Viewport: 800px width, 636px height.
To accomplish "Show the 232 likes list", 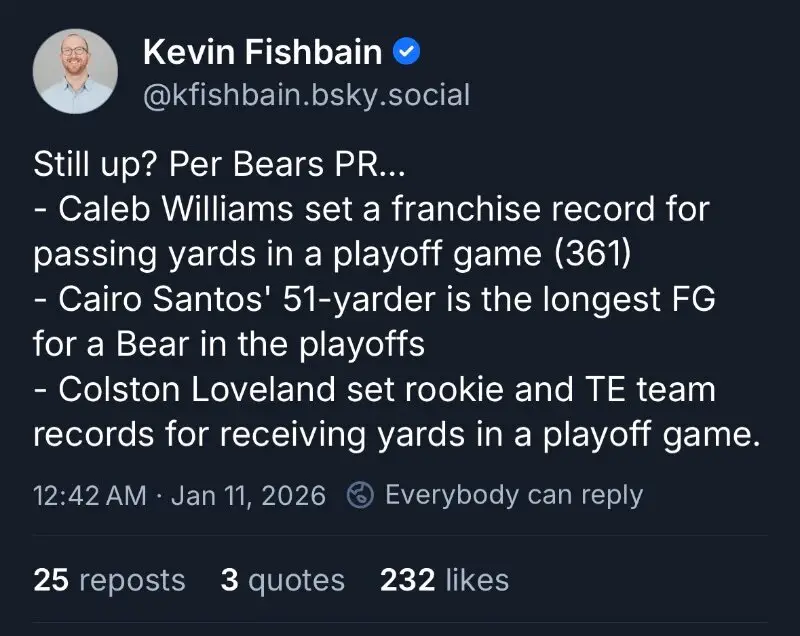I will 444,580.
